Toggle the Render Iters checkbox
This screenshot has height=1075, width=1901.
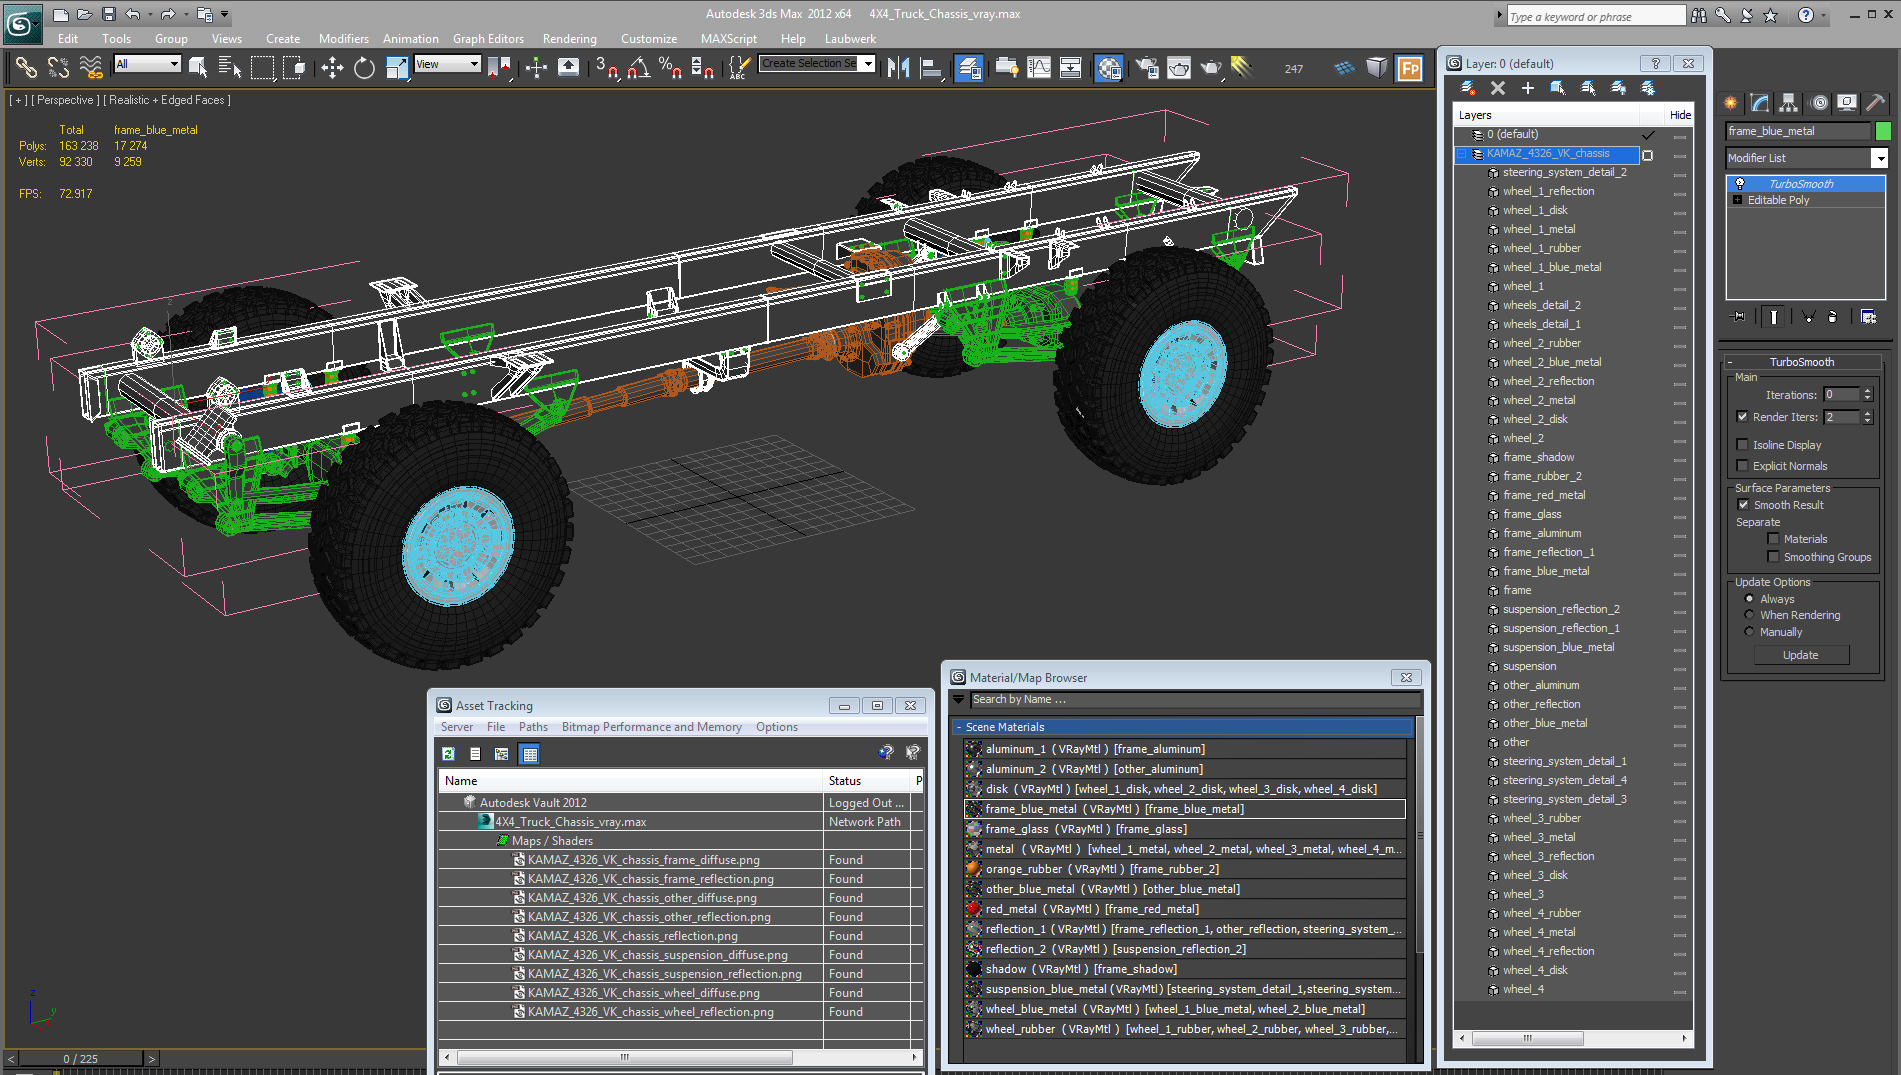(1743, 417)
